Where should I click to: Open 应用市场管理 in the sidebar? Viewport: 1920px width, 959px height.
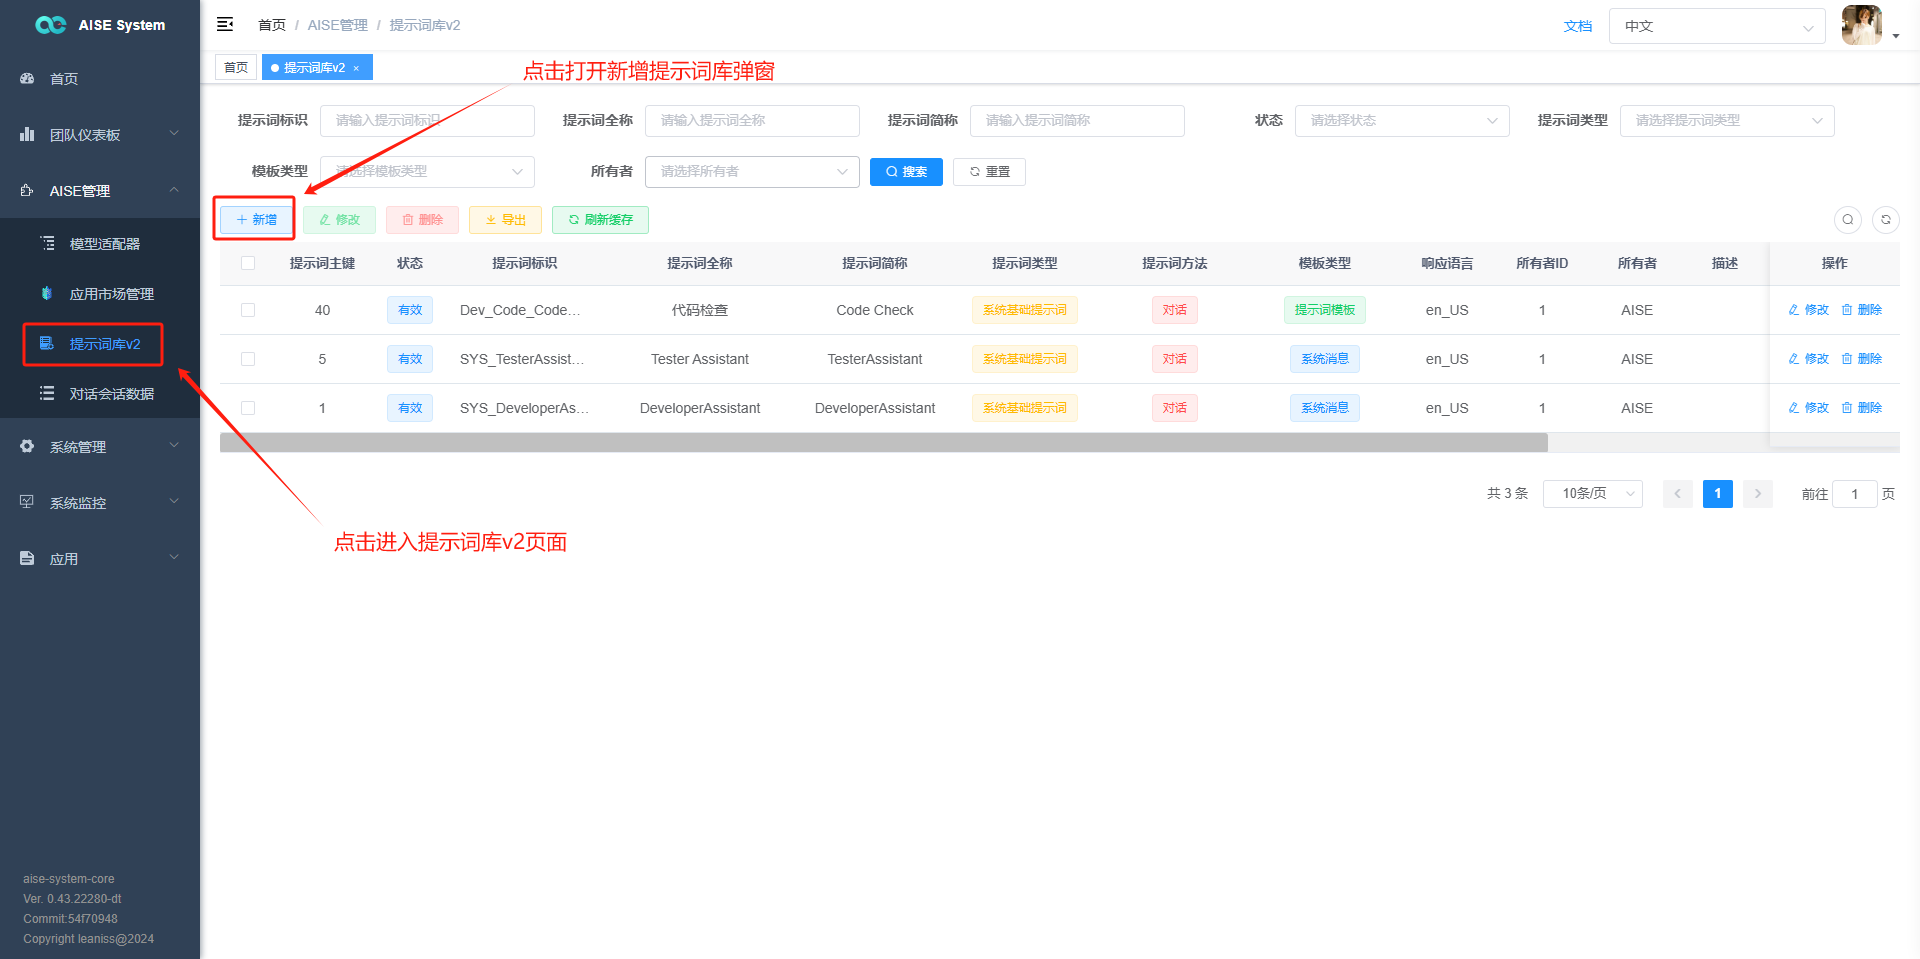(100, 294)
